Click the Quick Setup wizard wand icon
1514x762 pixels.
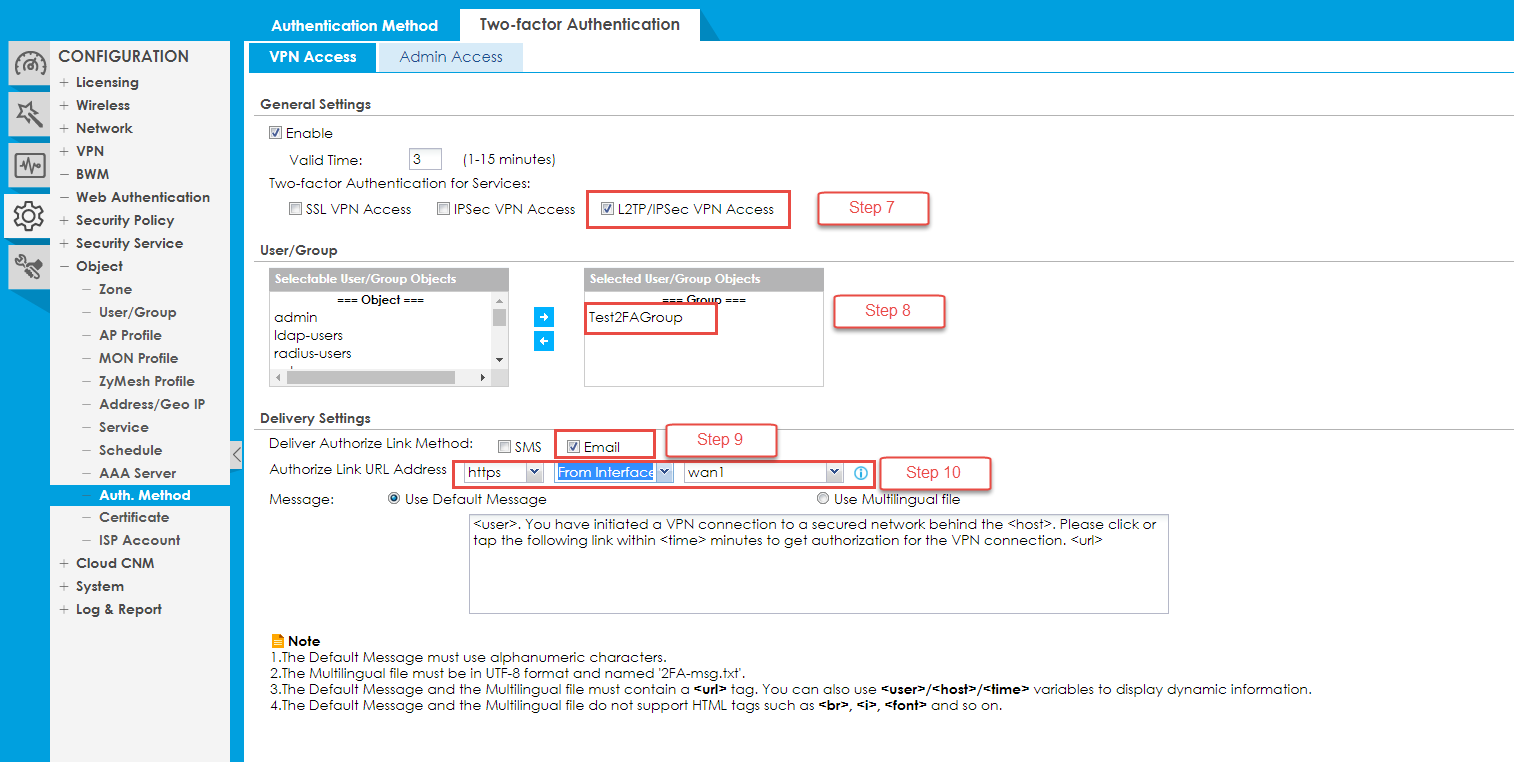pyautogui.click(x=29, y=115)
